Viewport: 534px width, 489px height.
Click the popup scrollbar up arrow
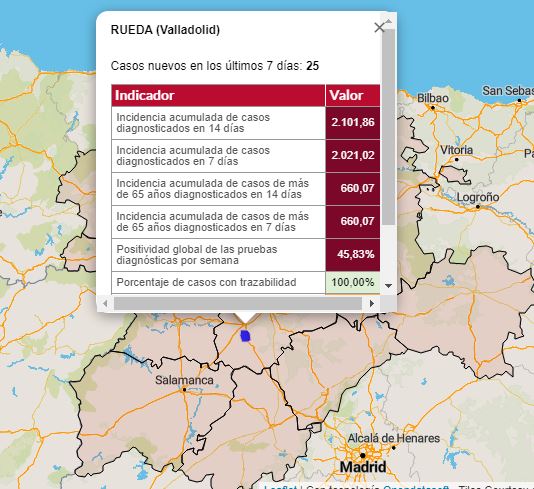click(x=388, y=21)
